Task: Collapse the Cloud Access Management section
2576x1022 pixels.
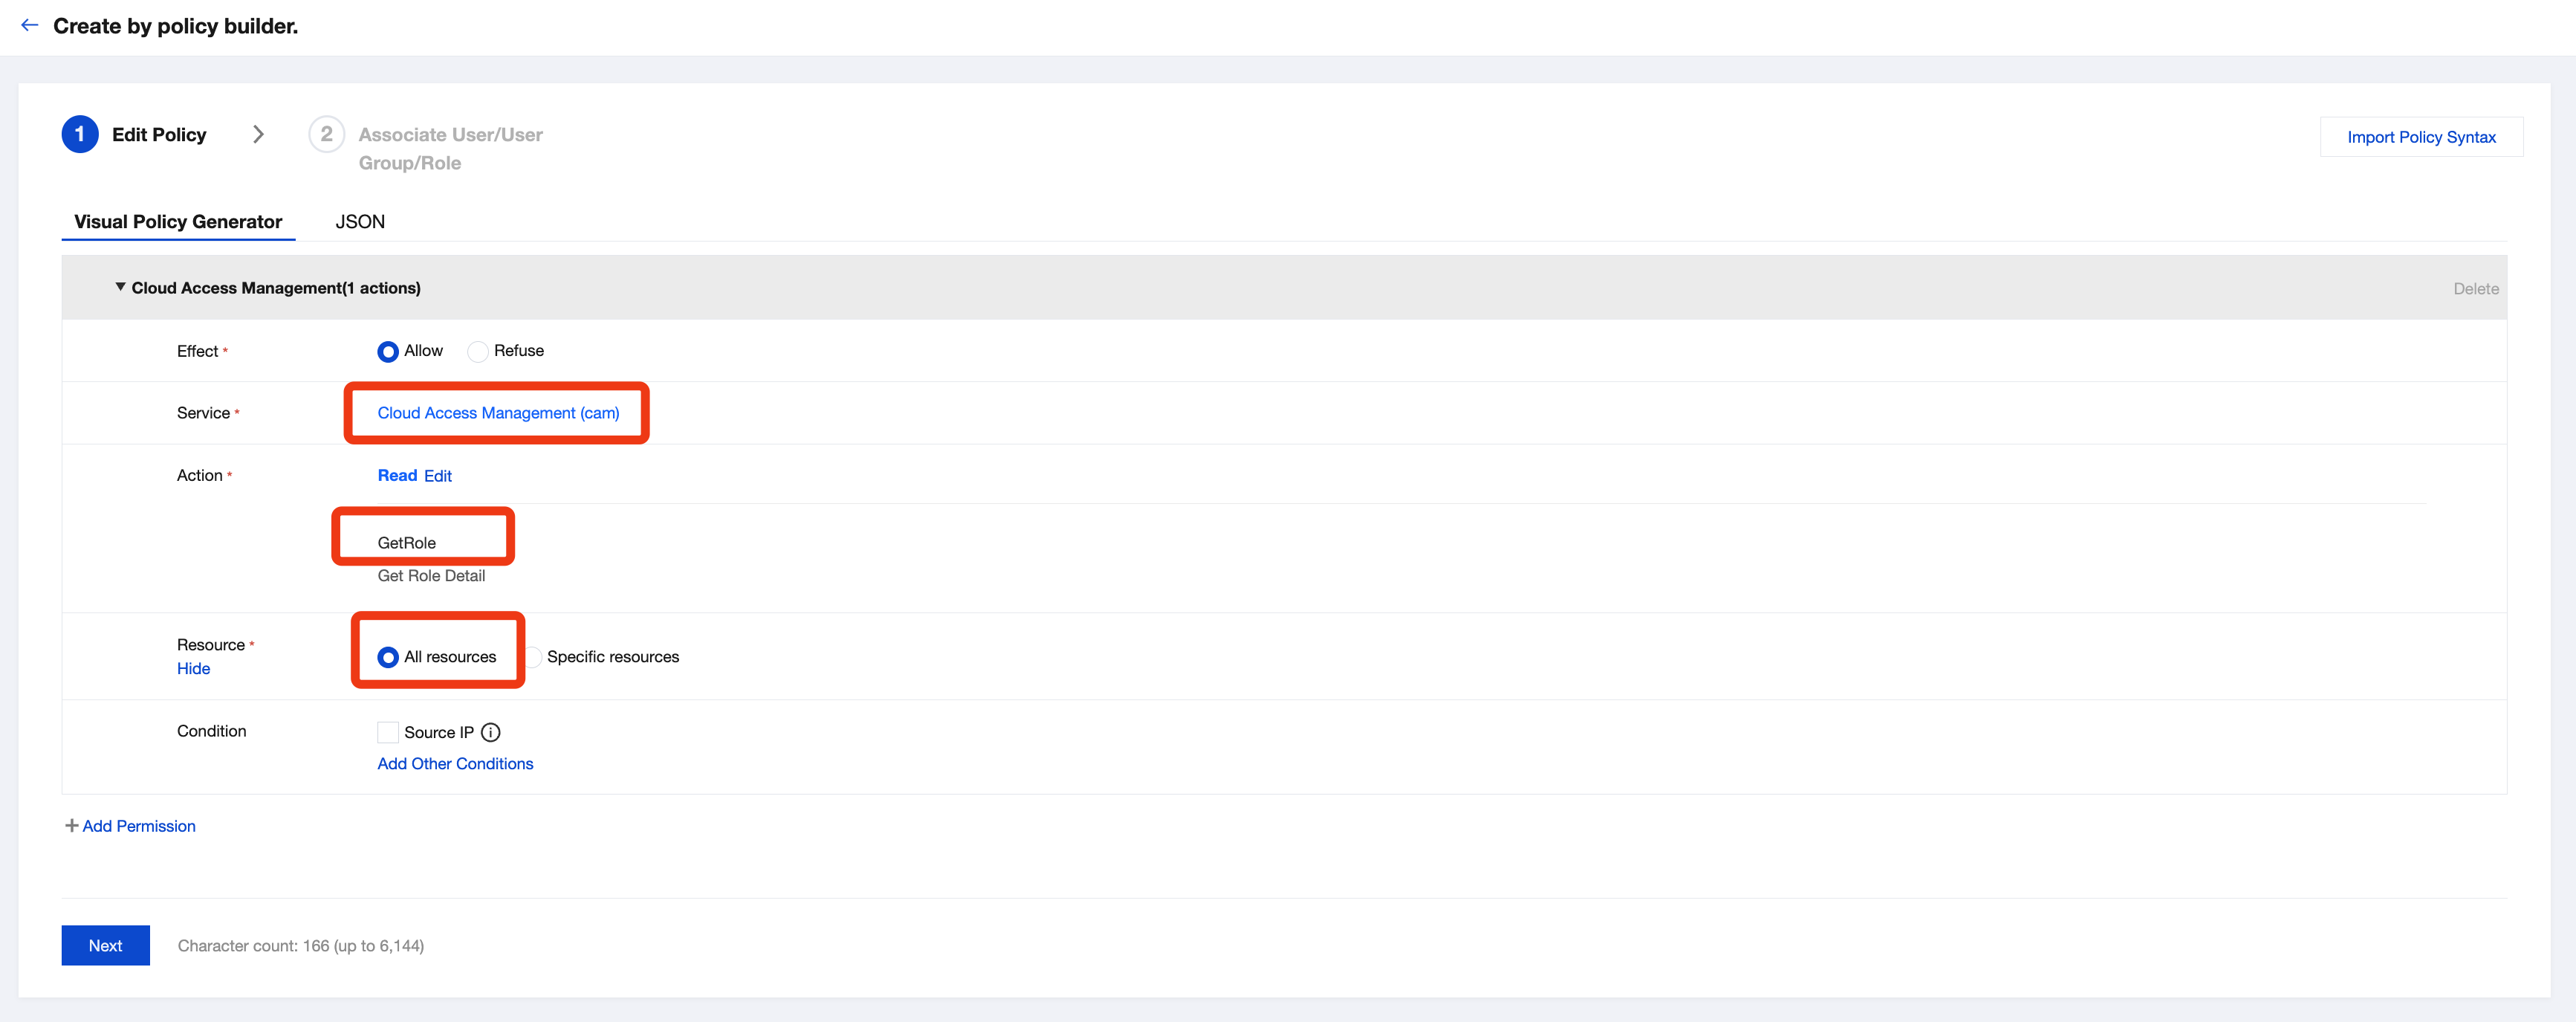Action: (120, 287)
